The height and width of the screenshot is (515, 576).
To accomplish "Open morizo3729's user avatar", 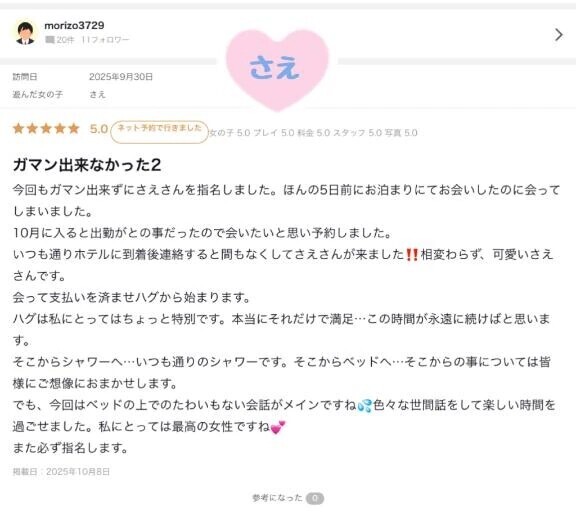I will (x=25, y=33).
